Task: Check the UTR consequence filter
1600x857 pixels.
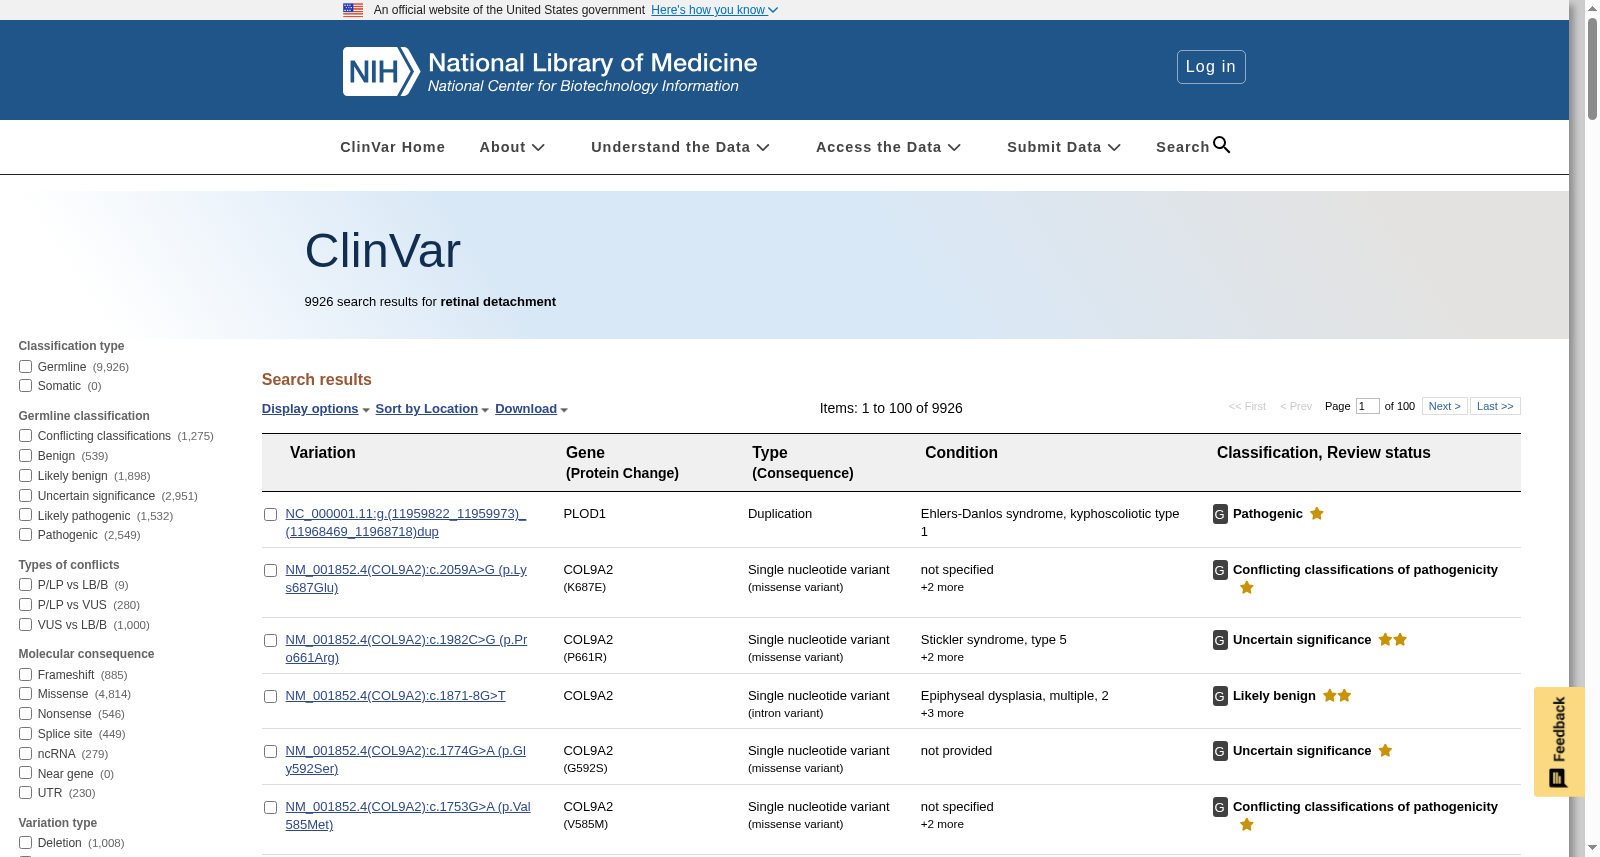Action: tap(26, 793)
